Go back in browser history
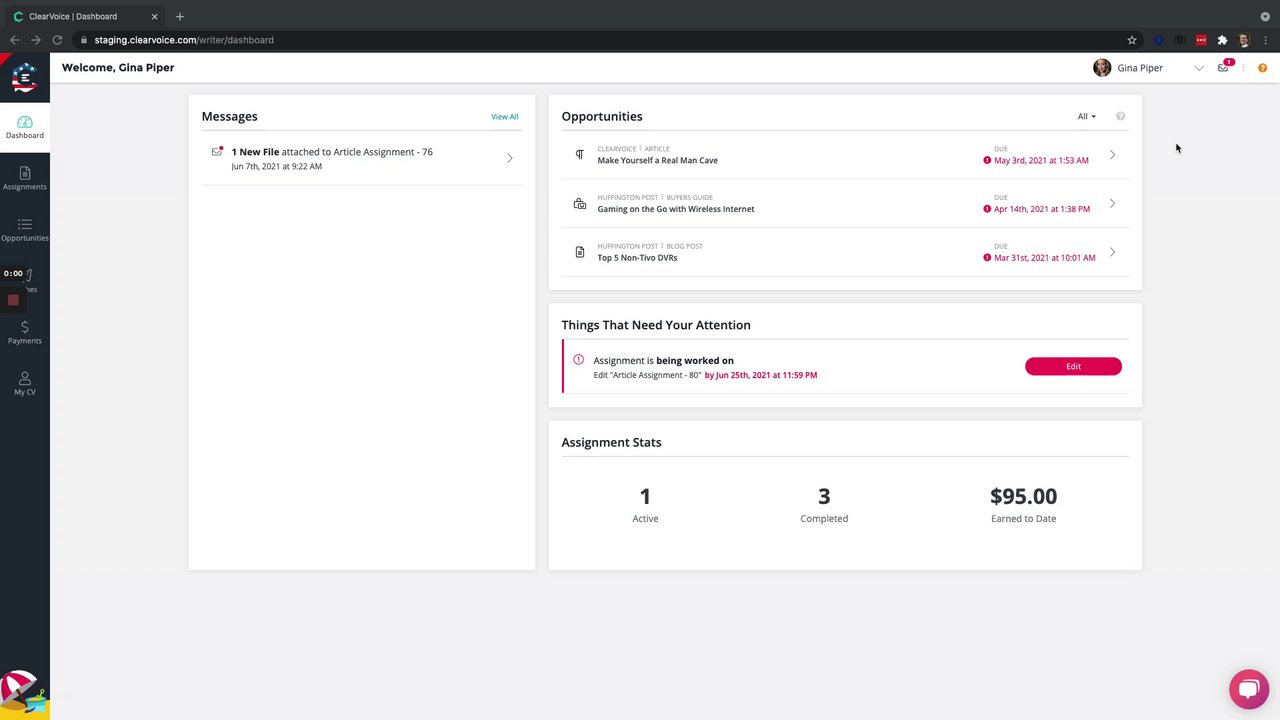 [14, 40]
